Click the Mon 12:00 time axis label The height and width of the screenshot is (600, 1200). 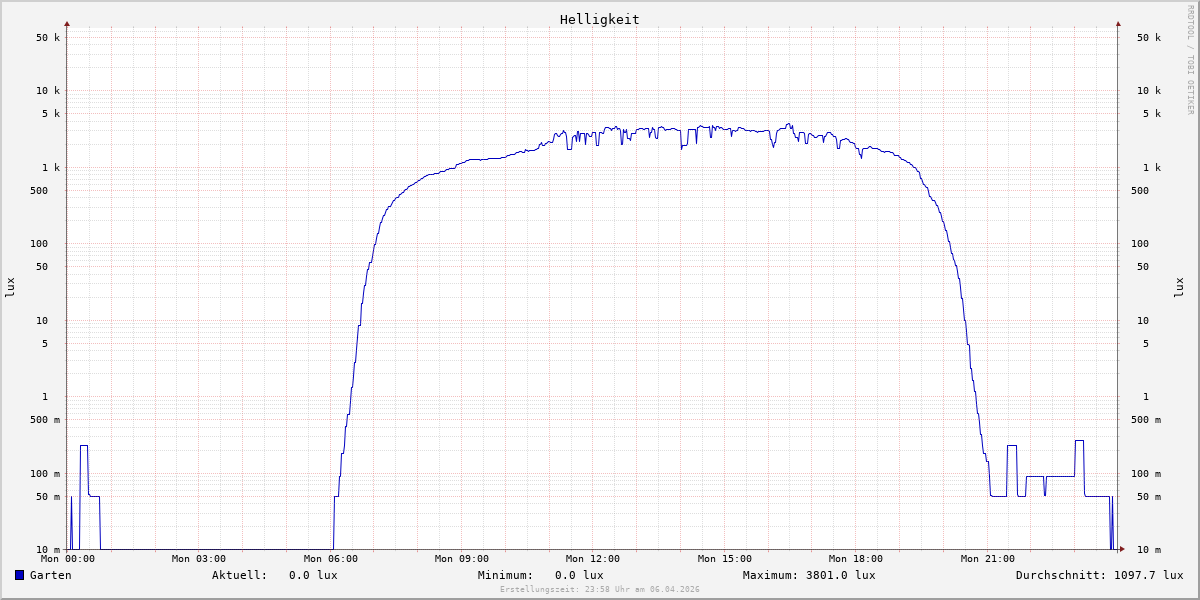click(593, 559)
